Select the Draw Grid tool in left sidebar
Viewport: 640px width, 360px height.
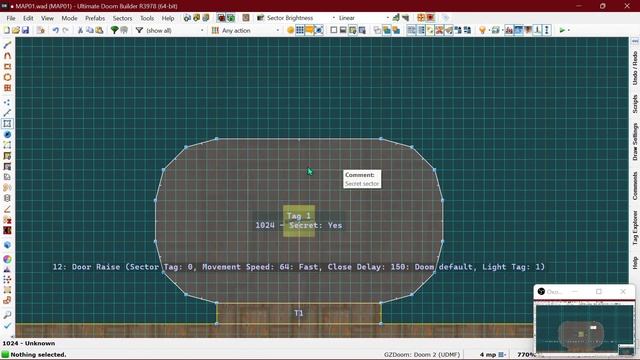click(7, 88)
